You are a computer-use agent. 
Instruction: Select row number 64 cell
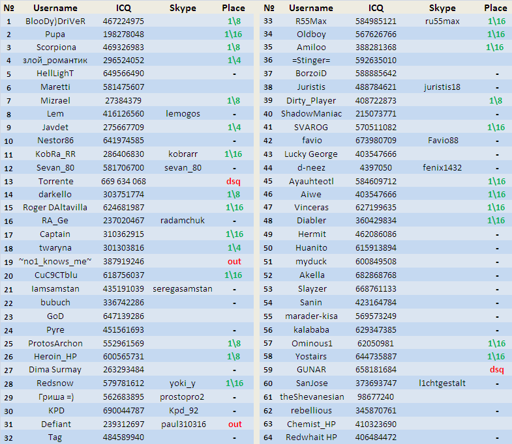click(x=268, y=437)
